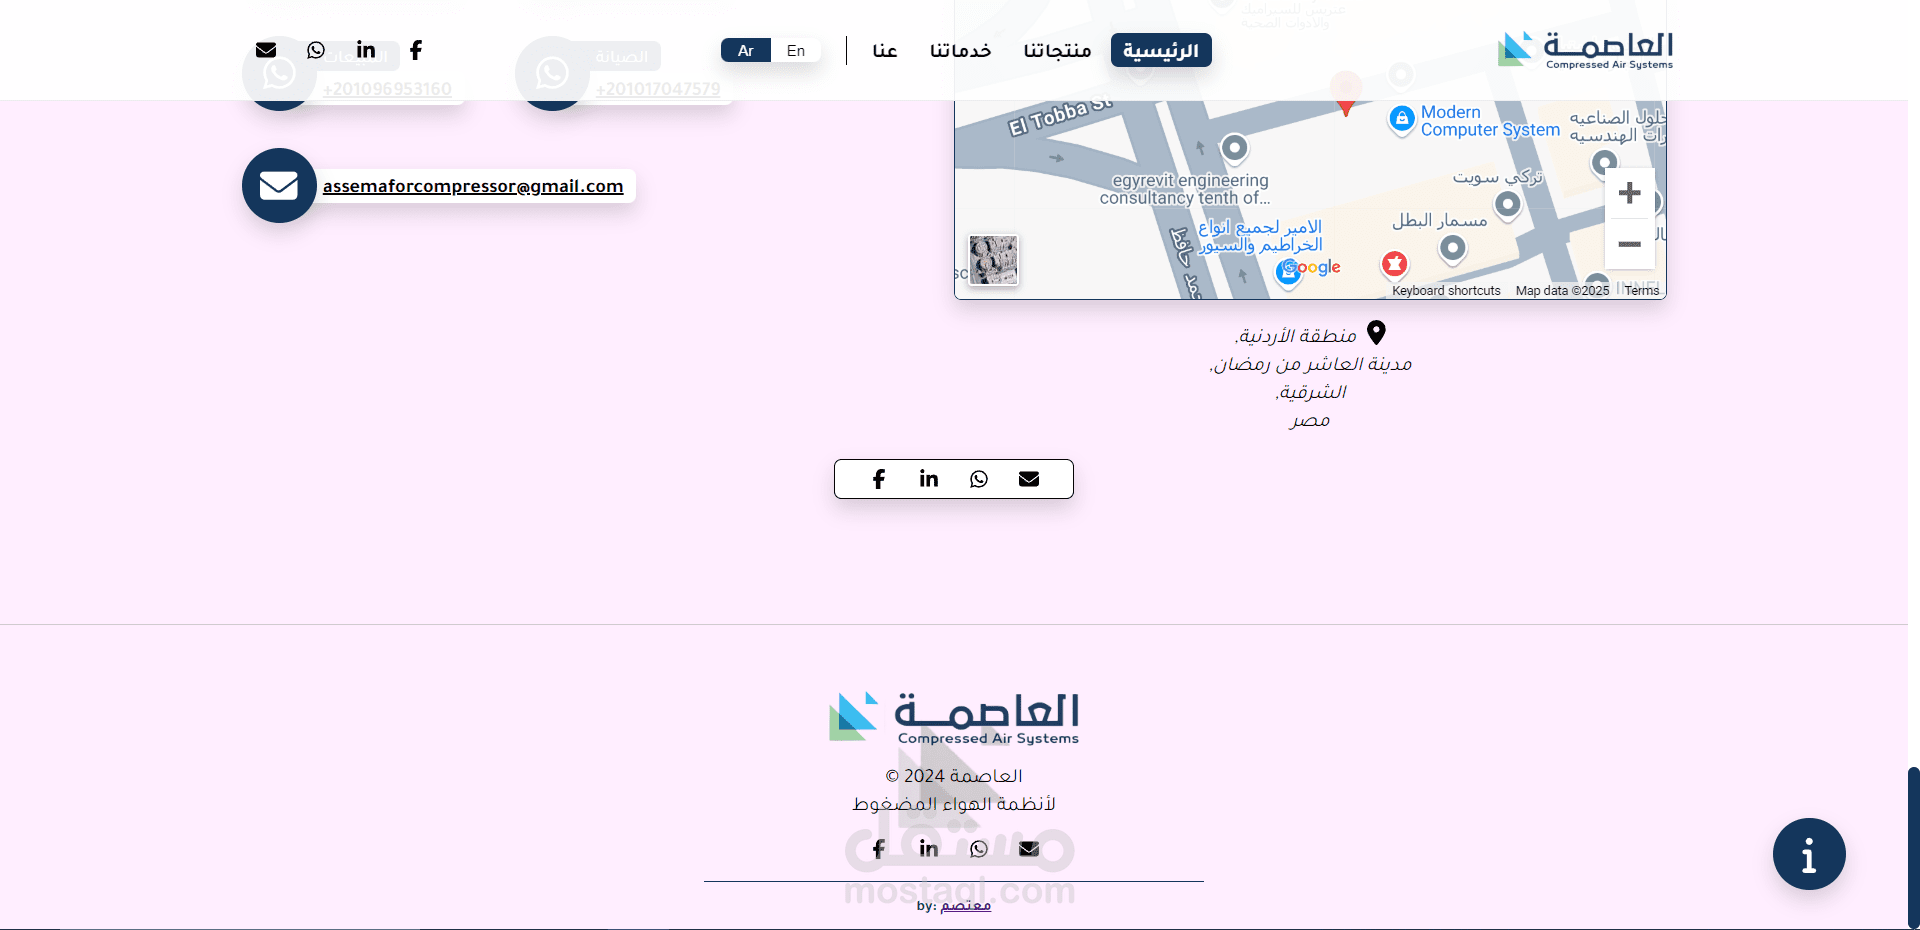Open the header WhatsApp icon
The width and height of the screenshot is (1920, 930).
point(316,50)
